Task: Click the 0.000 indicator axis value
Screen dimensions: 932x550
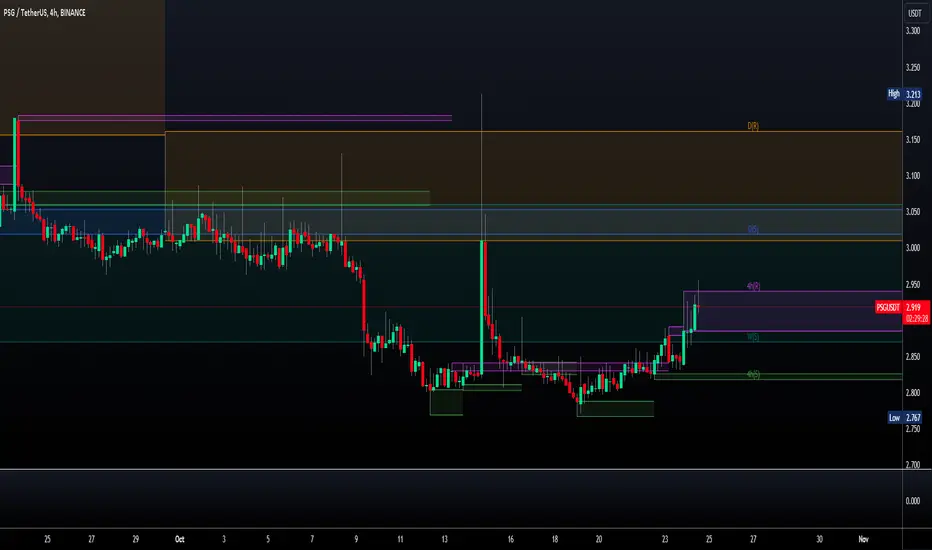Action: 913,501
